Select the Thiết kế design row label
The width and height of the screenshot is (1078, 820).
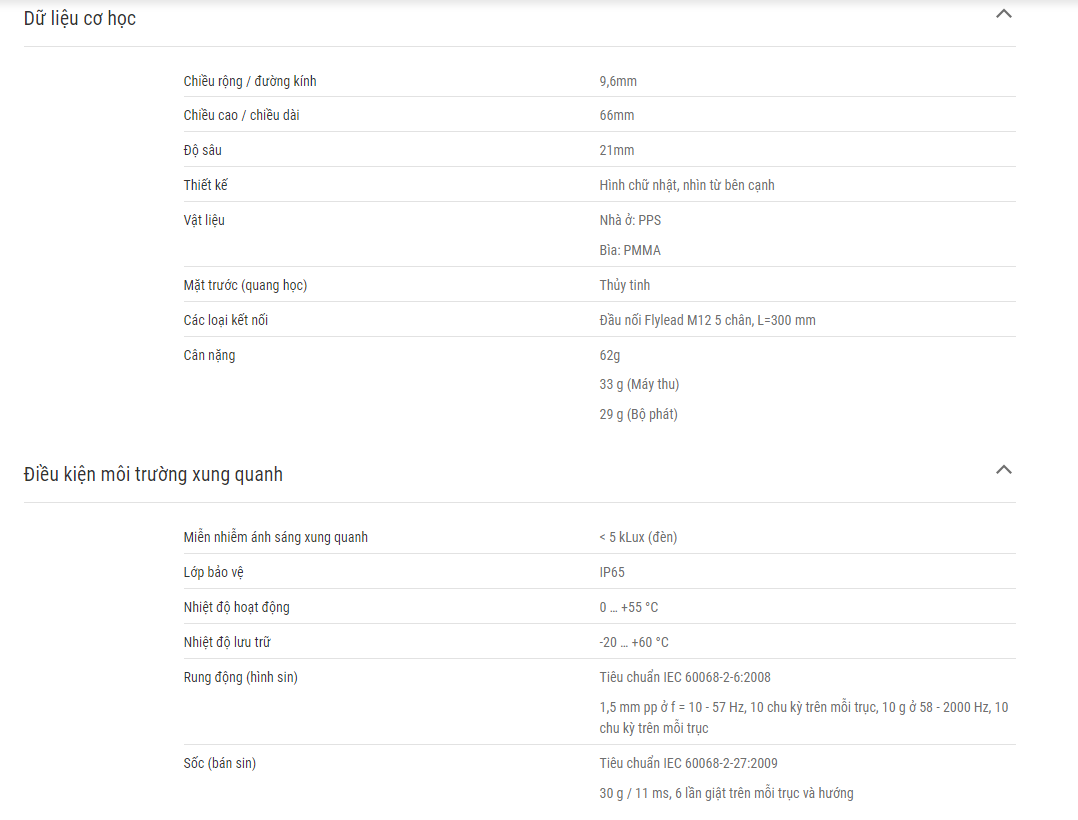click(x=205, y=185)
